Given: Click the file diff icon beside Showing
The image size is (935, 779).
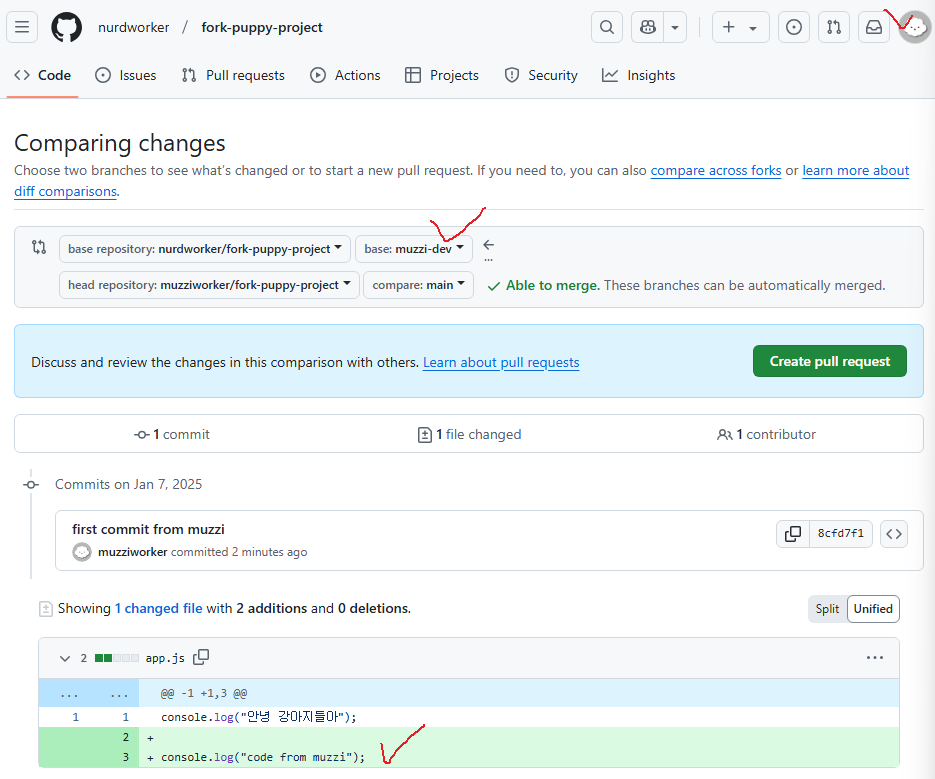Looking at the screenshot, I should click(46, 609).
